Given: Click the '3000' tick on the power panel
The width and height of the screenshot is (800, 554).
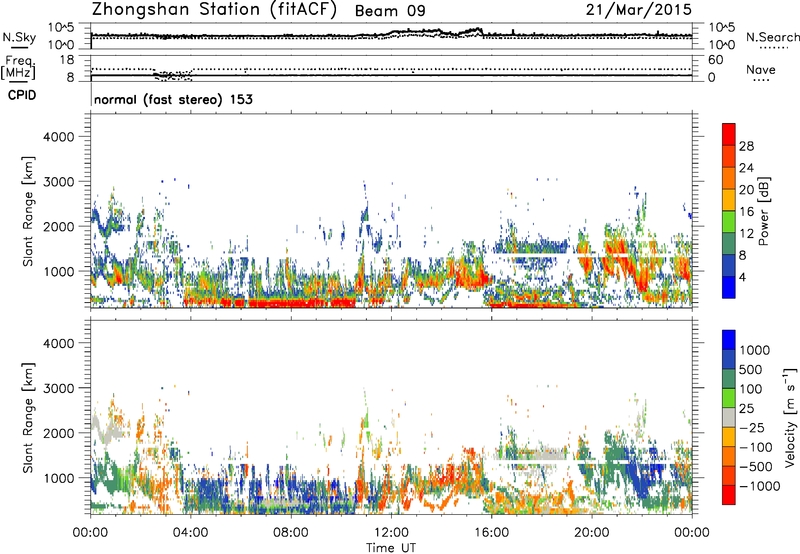Looking at the screenshot, I should pyautogui.click(x=58, y=182).
